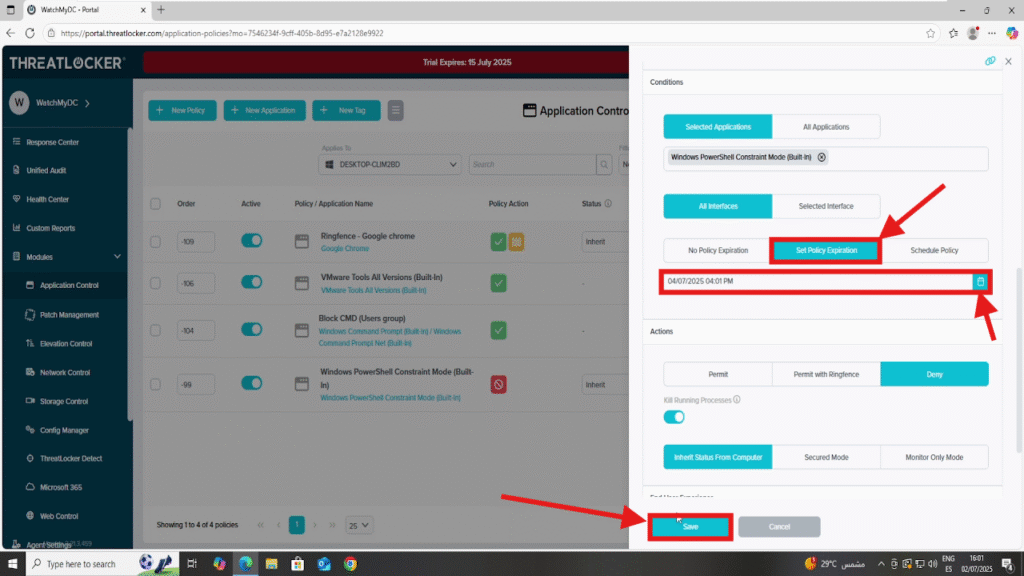Switch to All Applications tab
1024x576 pixels.
point(826,127)
